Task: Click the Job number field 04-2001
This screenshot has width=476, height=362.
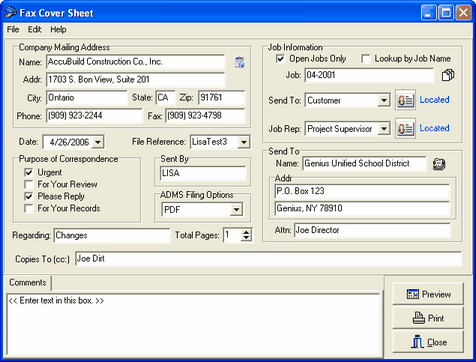Action: [x=369, y=75]
